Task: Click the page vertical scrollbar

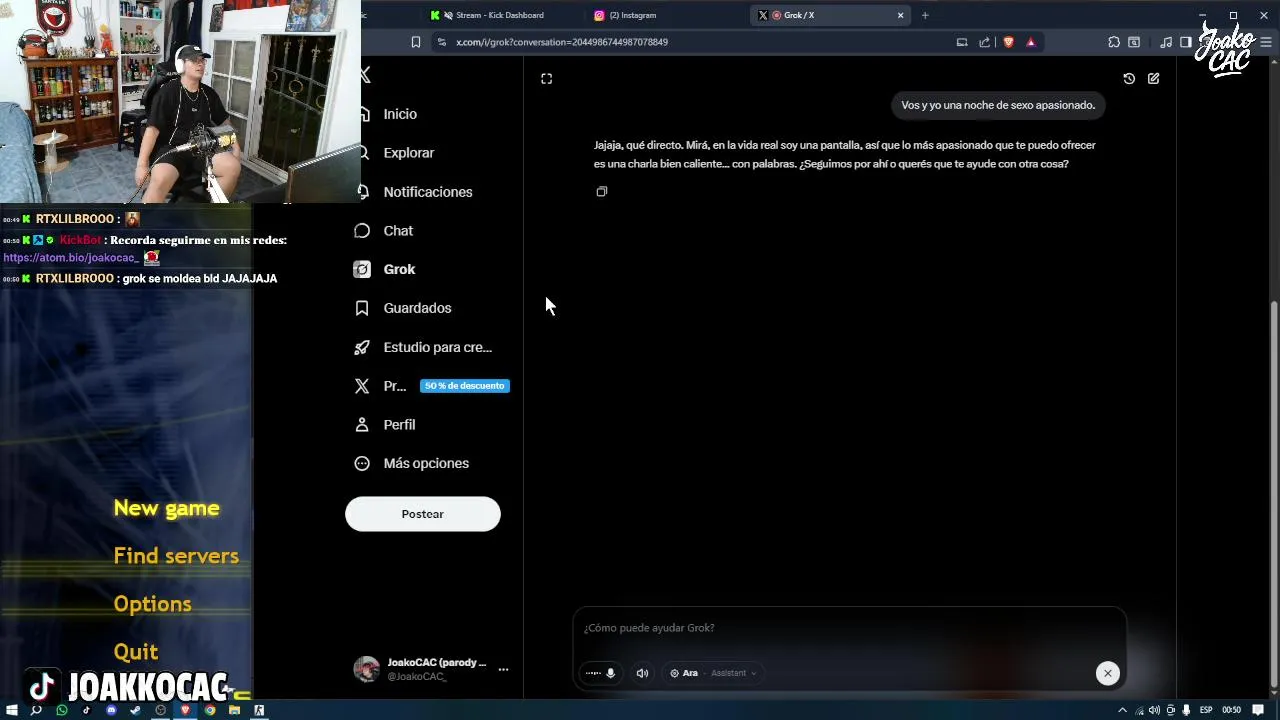Action: click(1273, 495)
